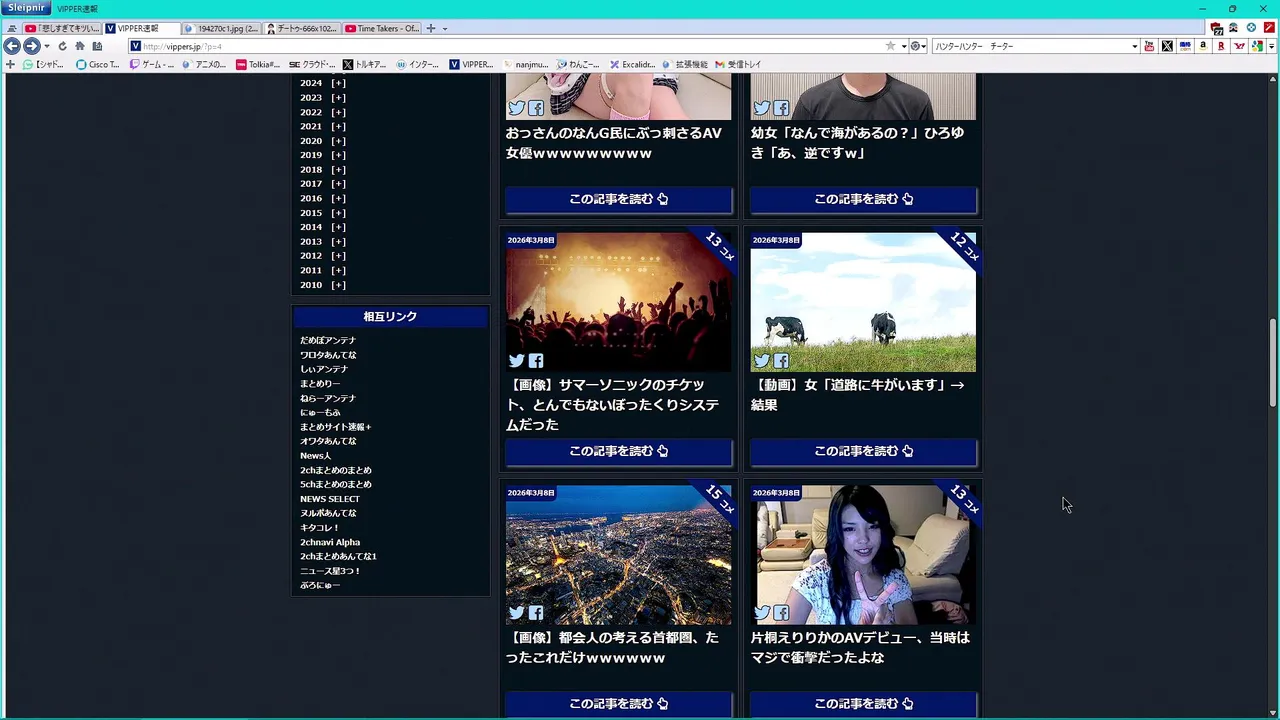This screenshot has width=1280, height=720.
Task: Share city night view article on Facebook
Action: coord(536,613)
